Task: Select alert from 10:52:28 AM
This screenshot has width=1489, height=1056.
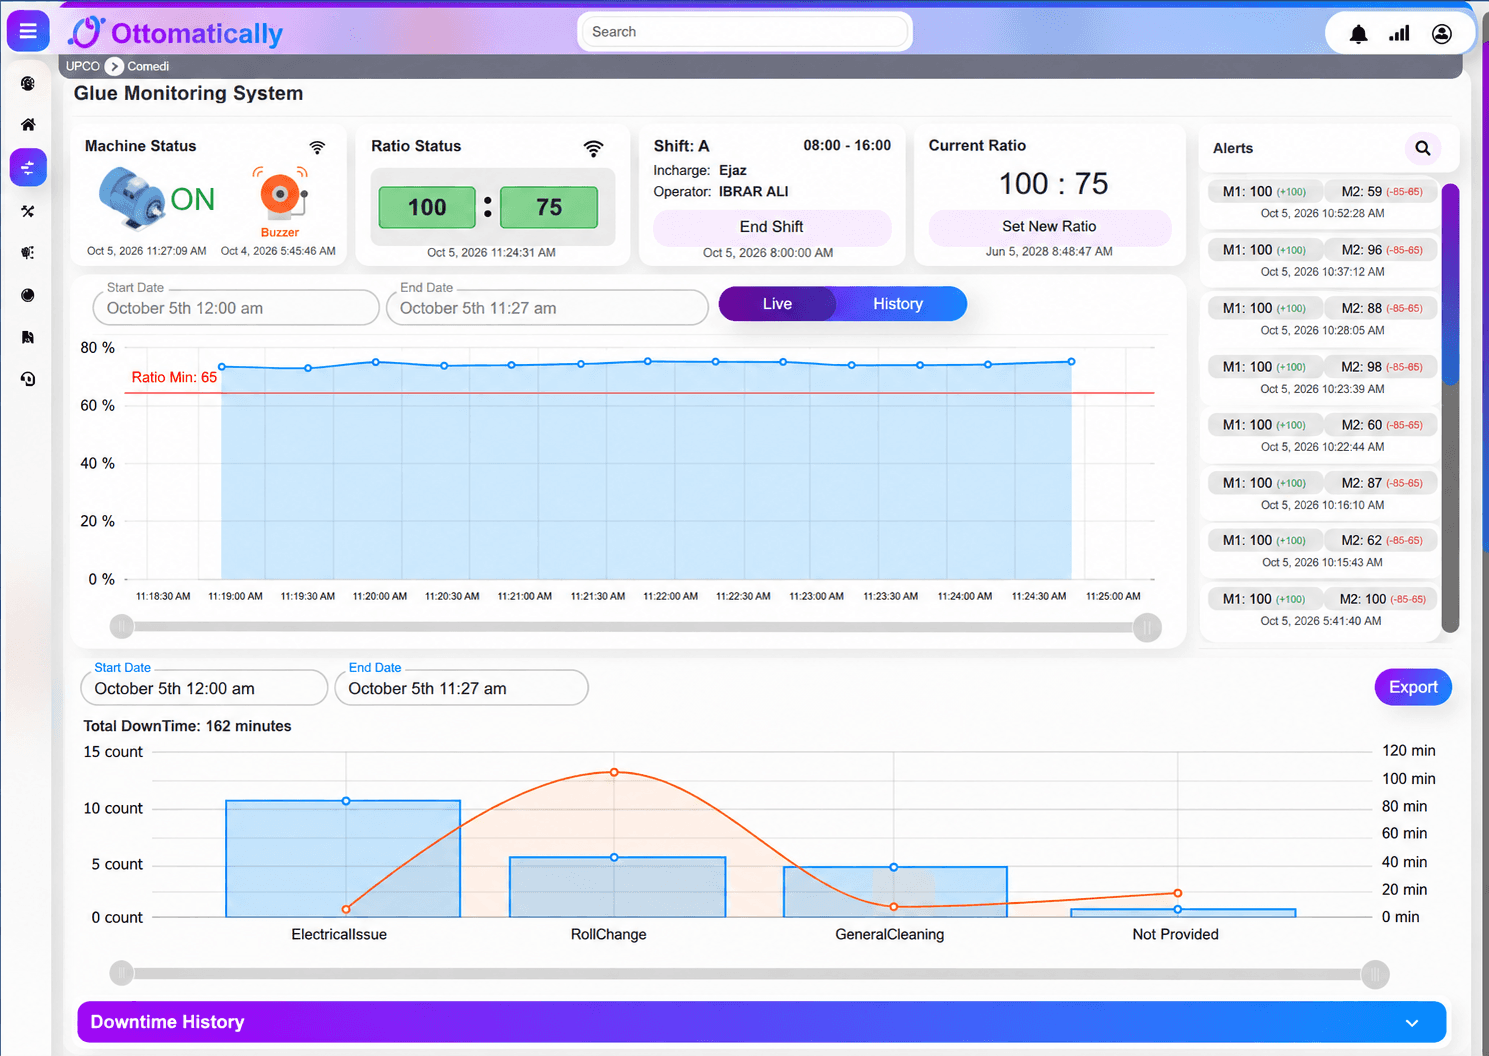Action: (x=1322, y=201)
